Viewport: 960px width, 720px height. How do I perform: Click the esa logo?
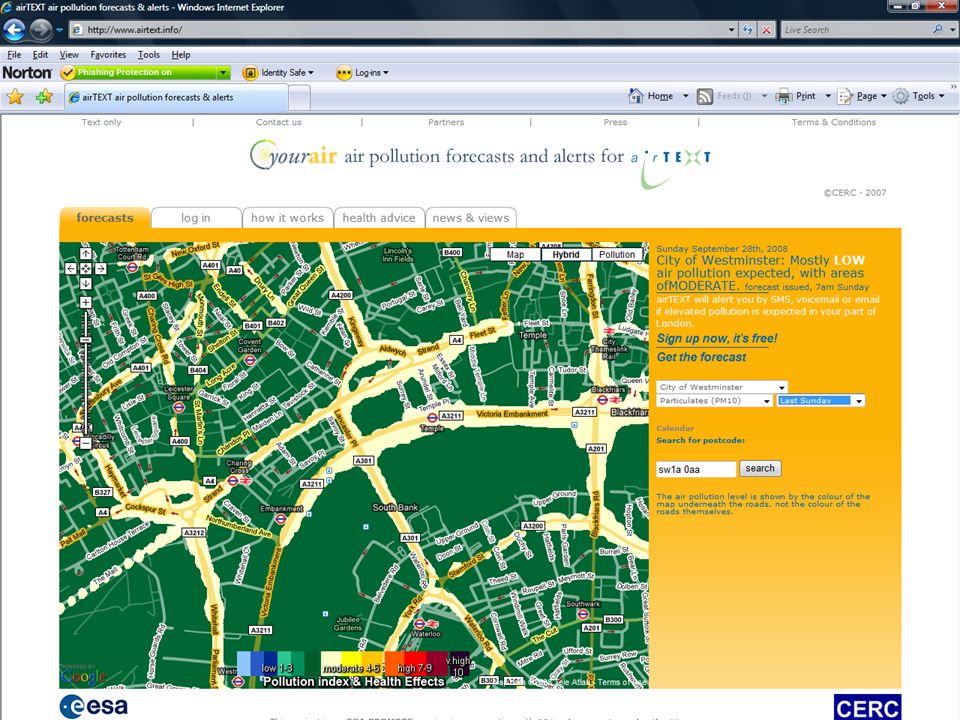click(94, 706)
